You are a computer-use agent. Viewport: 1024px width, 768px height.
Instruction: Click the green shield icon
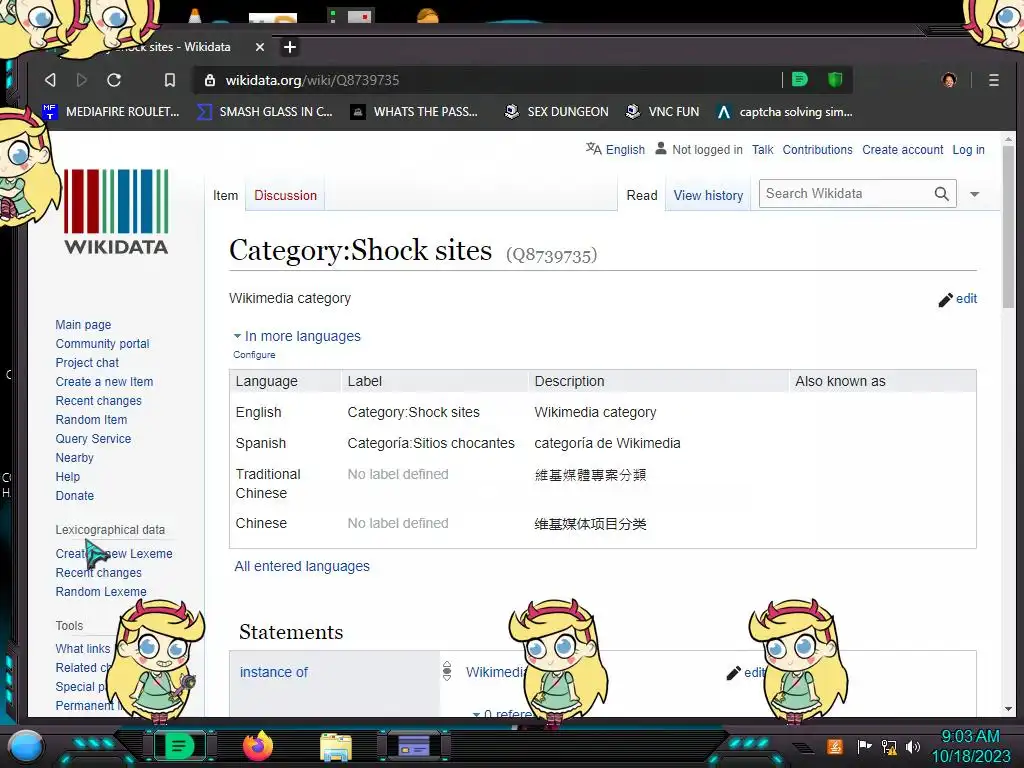point(835,80)
